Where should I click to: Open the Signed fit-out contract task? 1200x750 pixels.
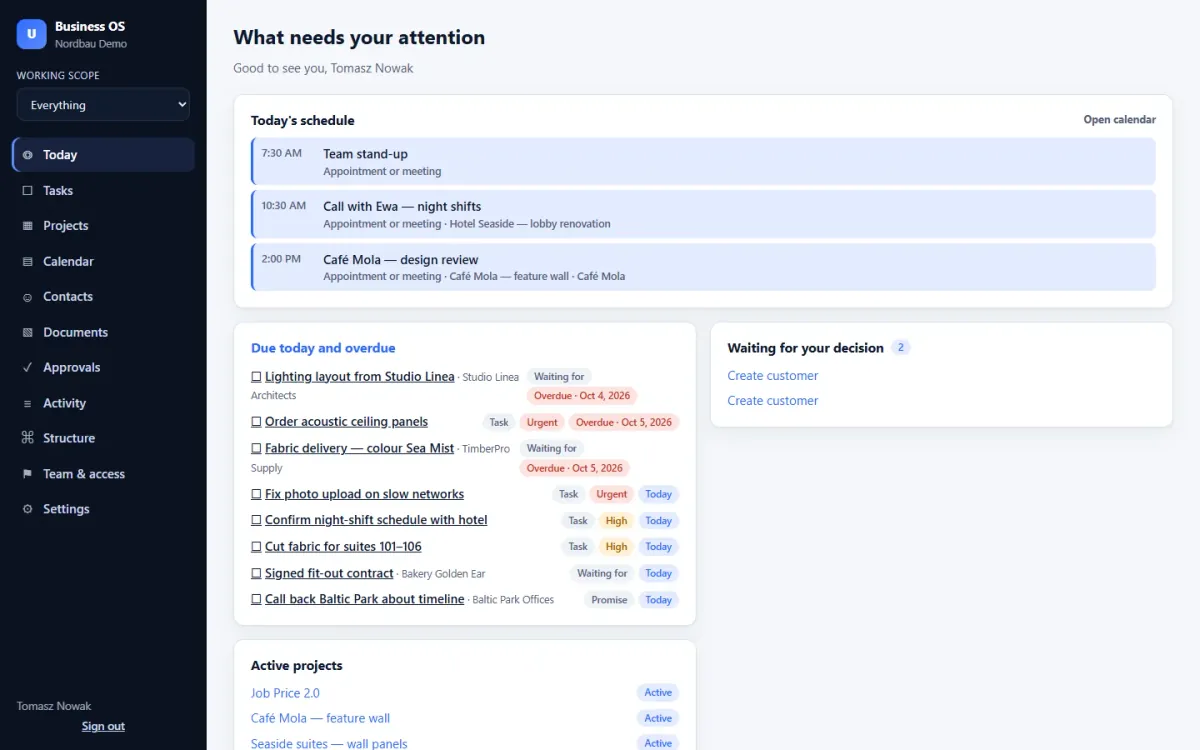pyautogui.click(x=329, y=573)
